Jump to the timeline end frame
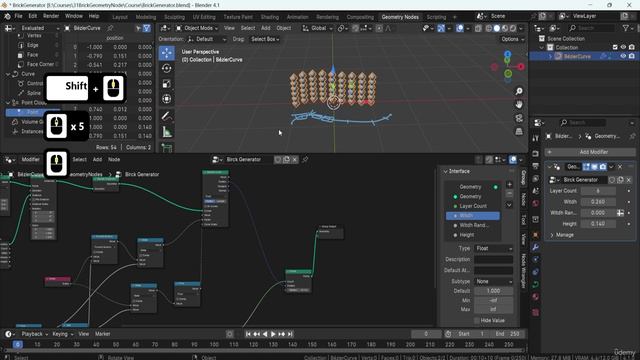 290,334
